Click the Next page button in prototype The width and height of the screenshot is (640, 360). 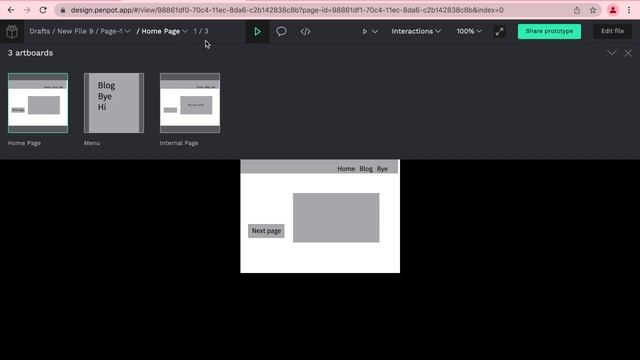pyautogui.click(x=266, y=231)
